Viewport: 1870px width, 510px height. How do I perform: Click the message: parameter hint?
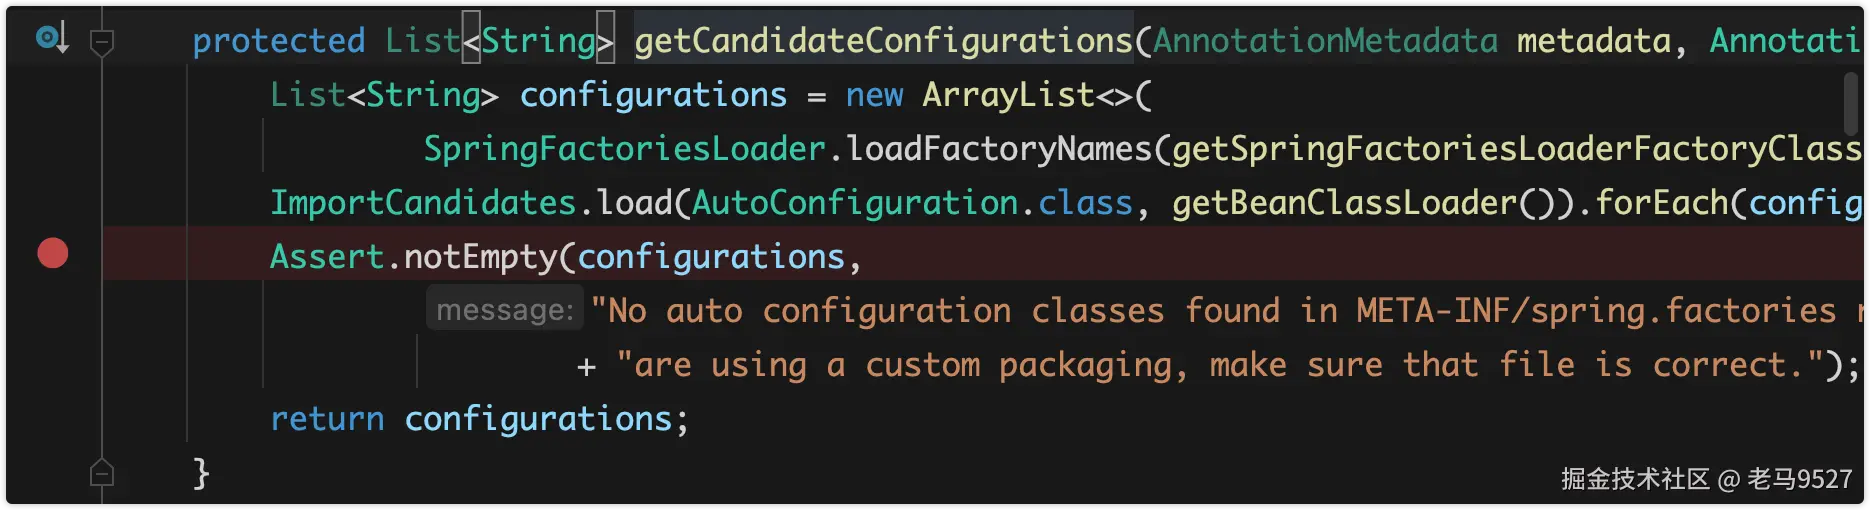click(x=505, y=310)
